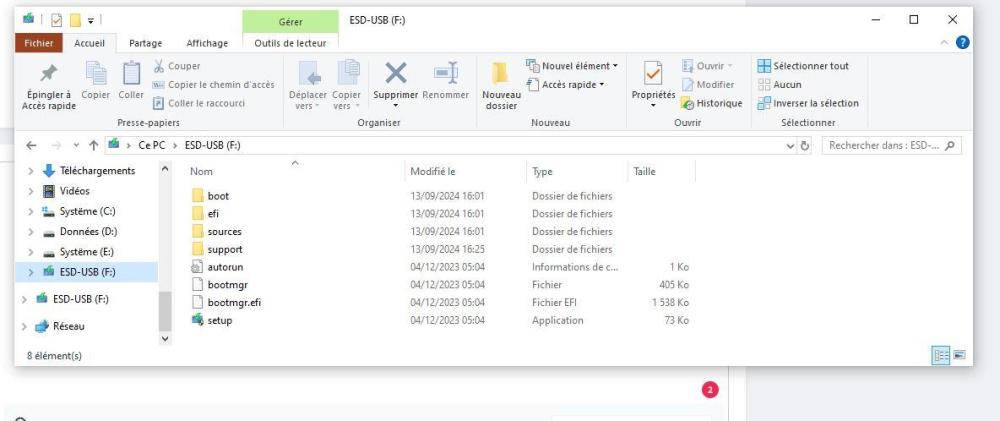
Task: Switch to details view icon
Action: pyautogui.click(x=941, y=355)
